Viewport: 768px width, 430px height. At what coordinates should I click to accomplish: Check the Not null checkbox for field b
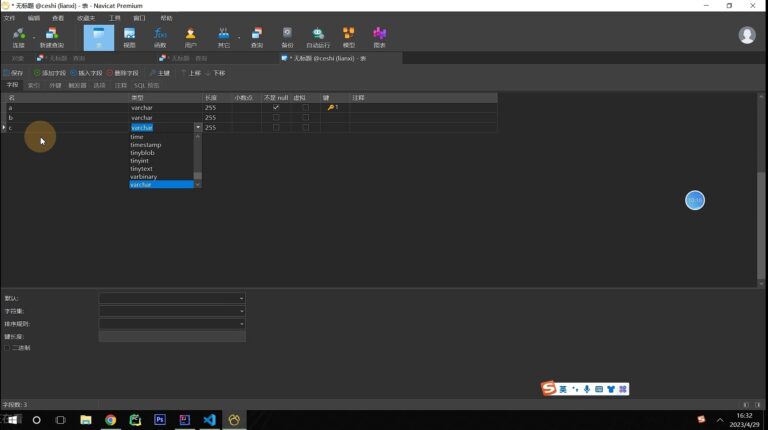click(x=276, y=118)
